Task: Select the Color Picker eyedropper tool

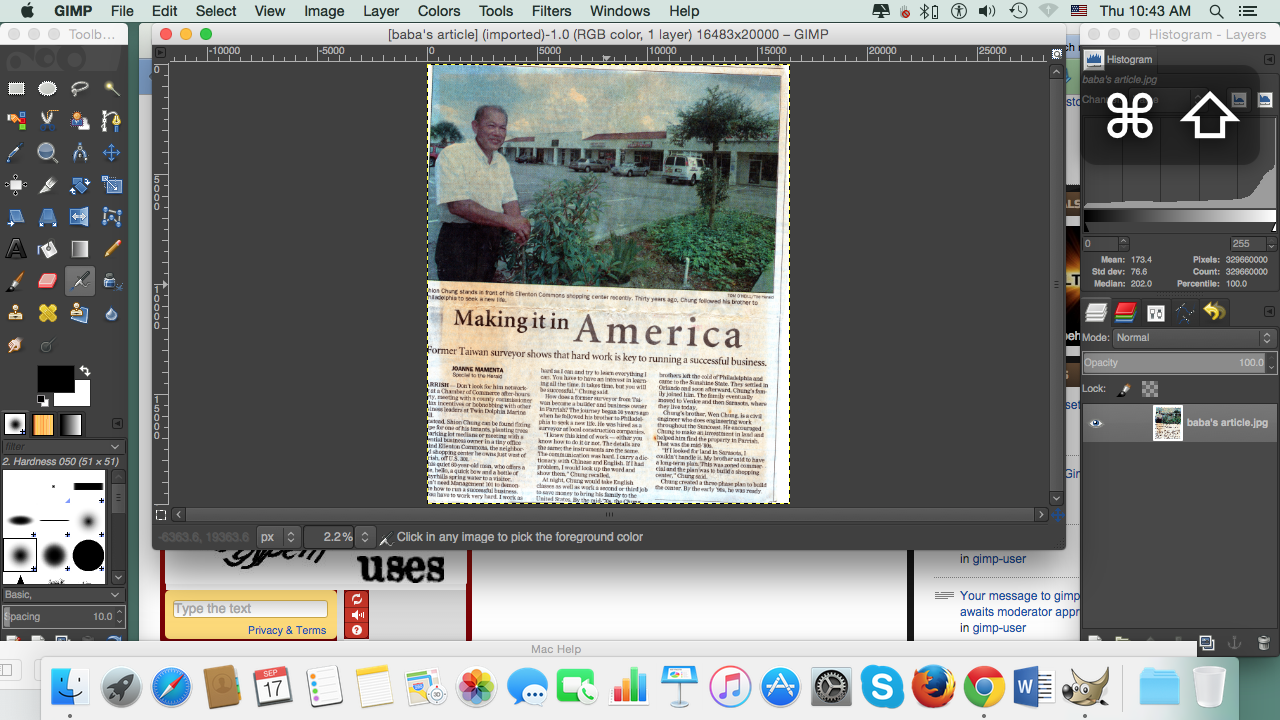Action: [16, 153]
